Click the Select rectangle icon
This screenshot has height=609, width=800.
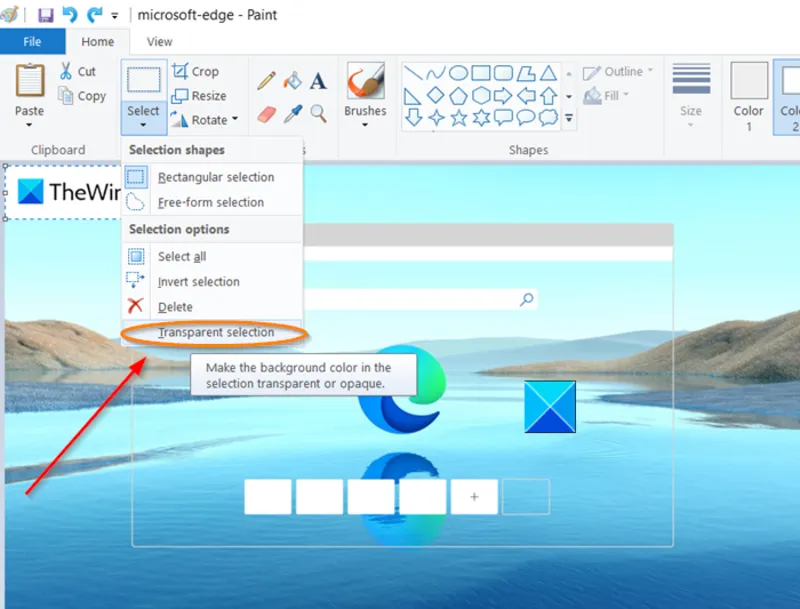pyautogui.click(x=143, y=80)
